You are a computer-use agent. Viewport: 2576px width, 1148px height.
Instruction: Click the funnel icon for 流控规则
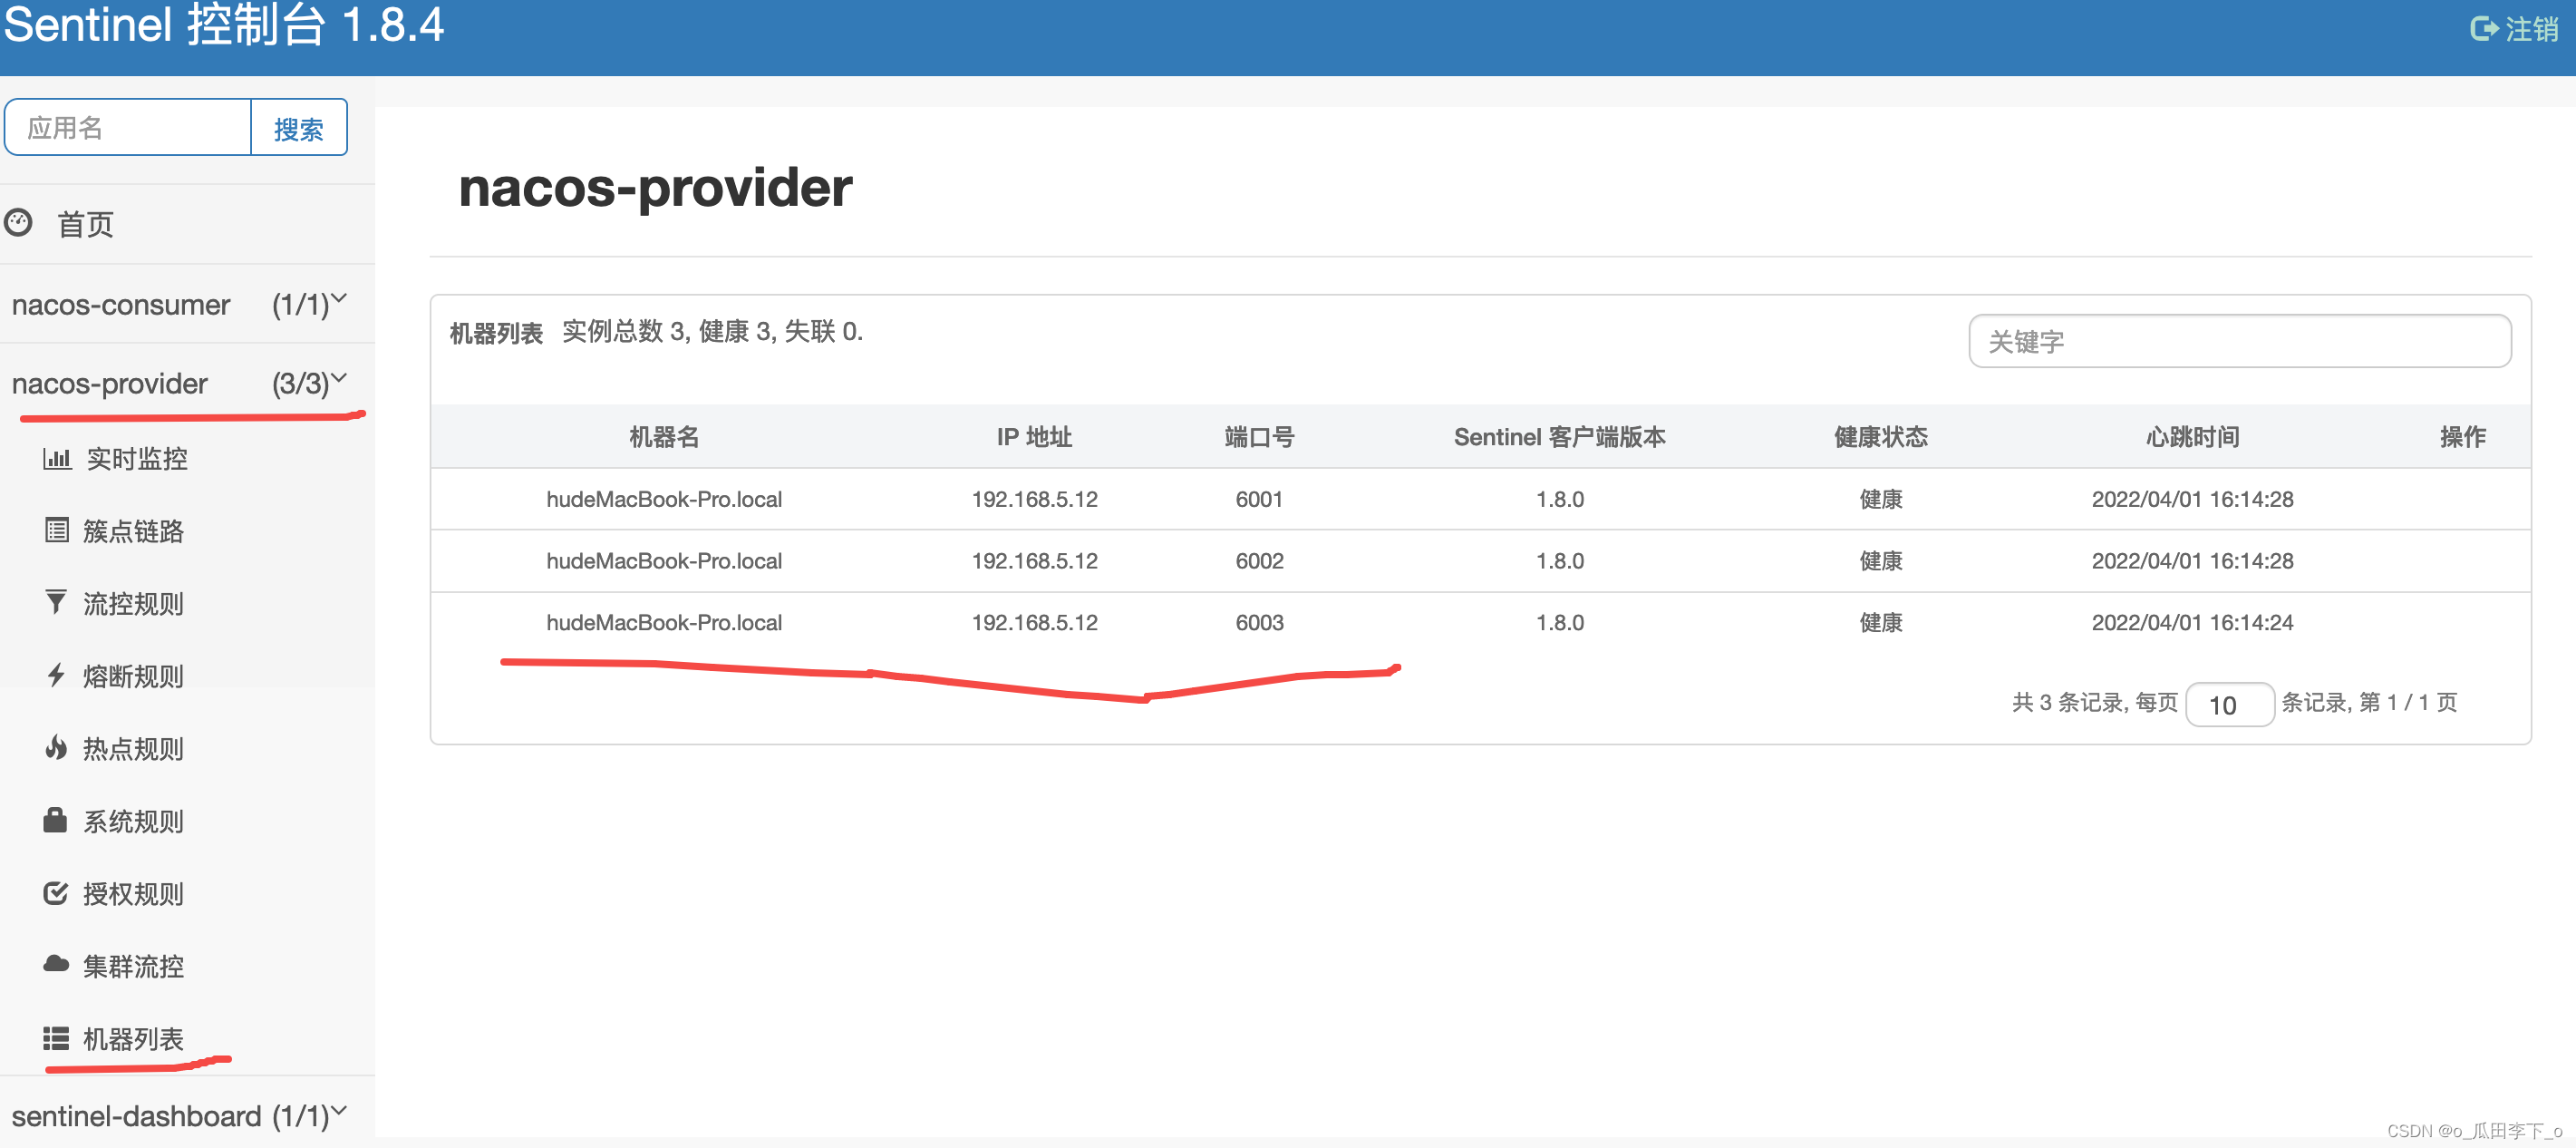[56, 602]
